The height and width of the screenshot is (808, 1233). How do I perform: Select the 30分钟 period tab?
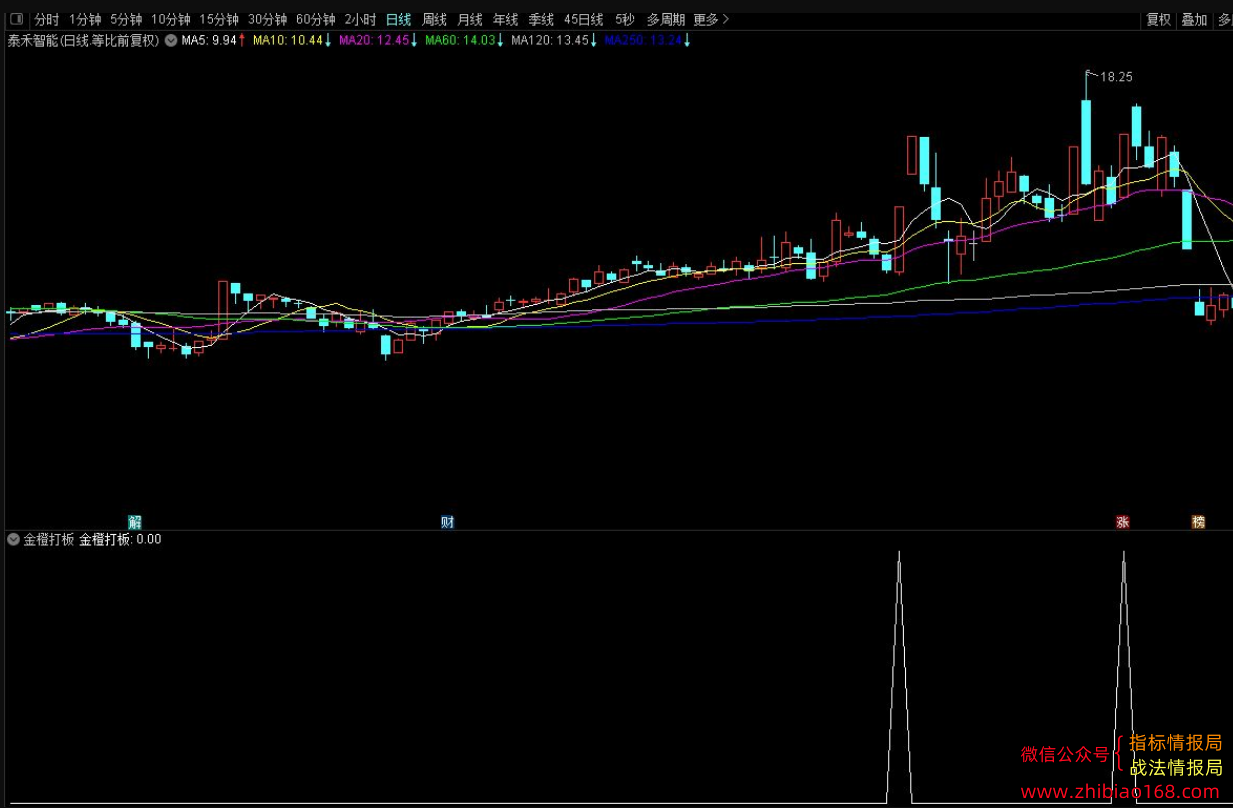pos(267,19)
